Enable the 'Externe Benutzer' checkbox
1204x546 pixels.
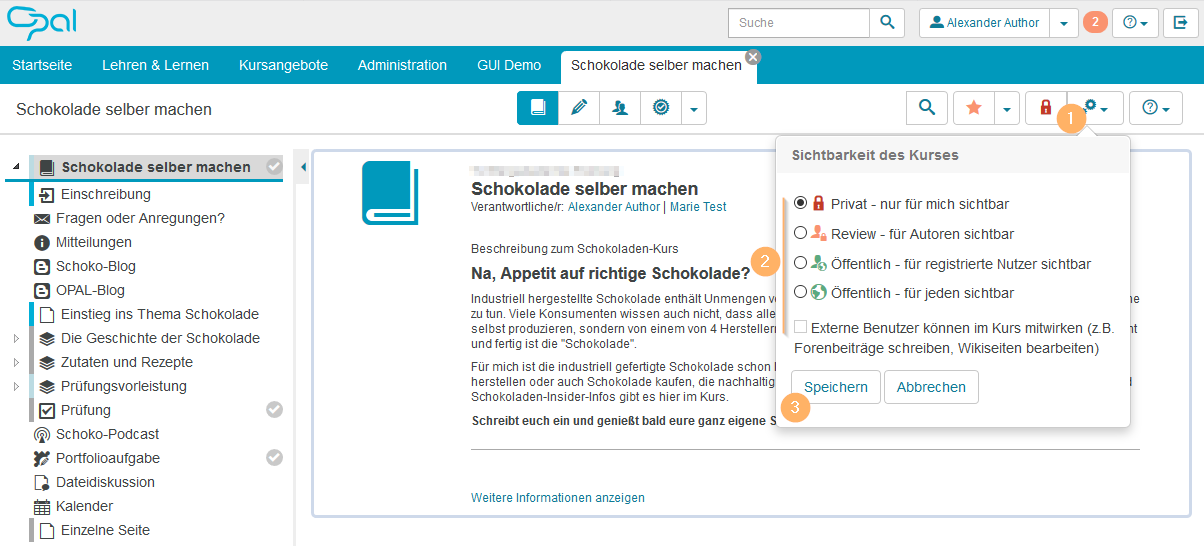tap(801, 327)
